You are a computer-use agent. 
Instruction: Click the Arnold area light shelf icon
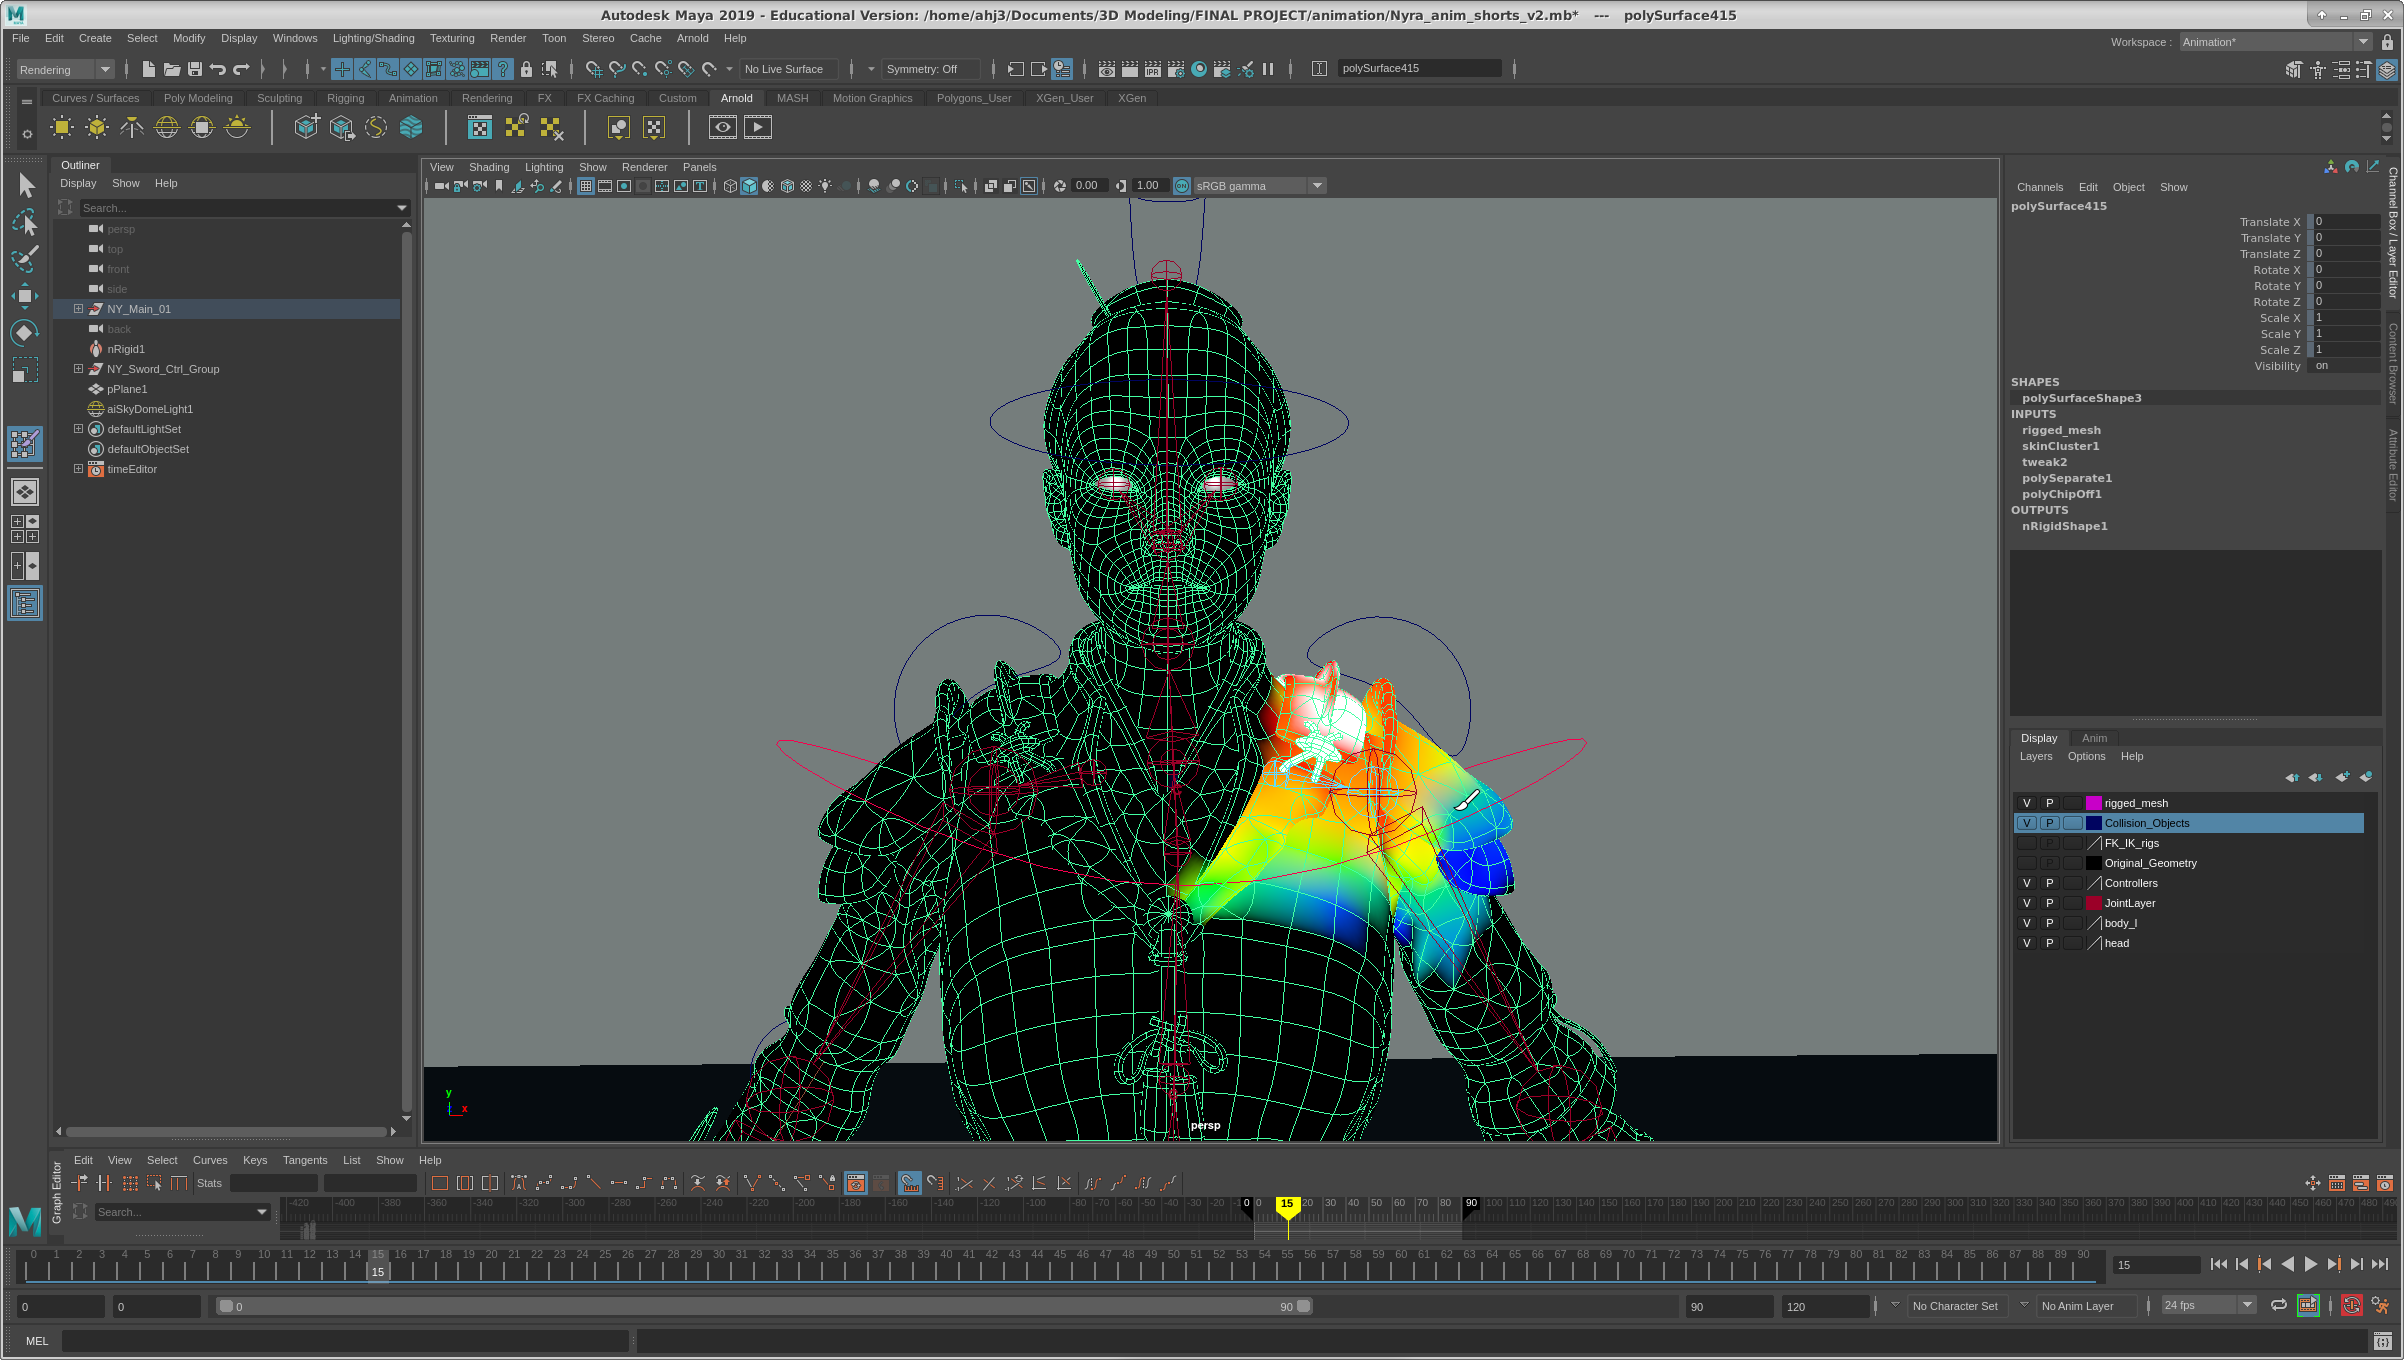62,127
